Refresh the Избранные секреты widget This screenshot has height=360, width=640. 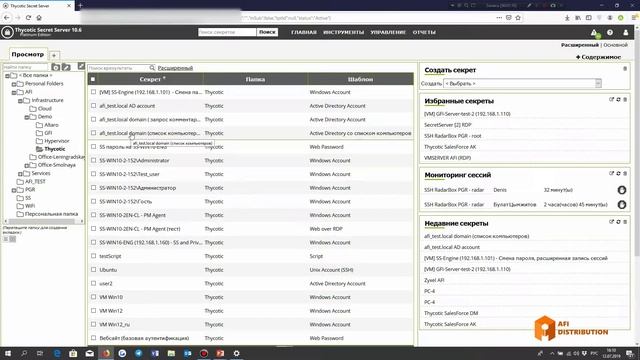(618, 100)
